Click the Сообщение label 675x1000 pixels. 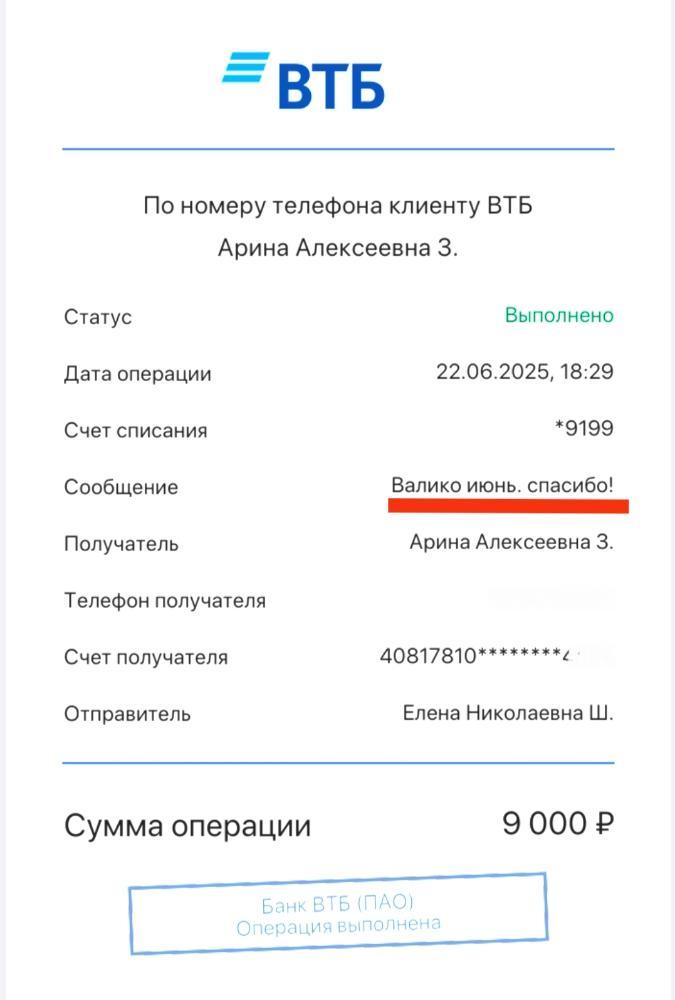tap(121, 487)
